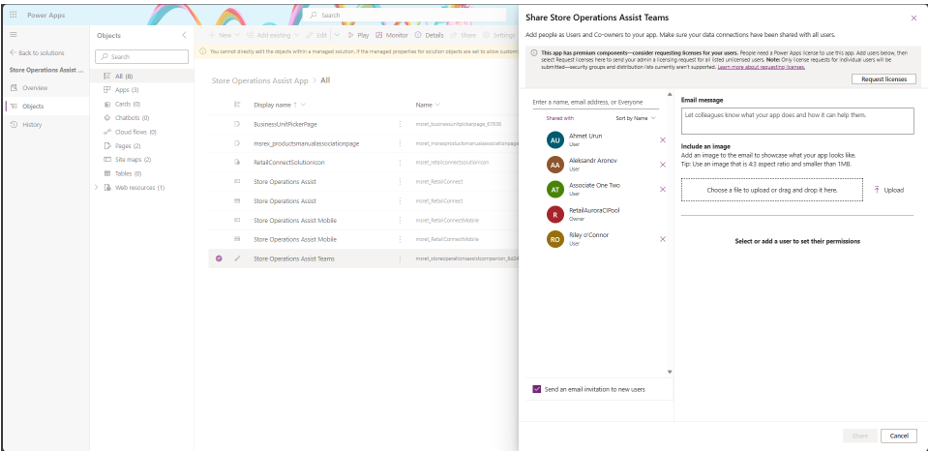This screenshot has width=952, height=458.
Task: Click the Email message text box
Action: (x=797, y=121)
